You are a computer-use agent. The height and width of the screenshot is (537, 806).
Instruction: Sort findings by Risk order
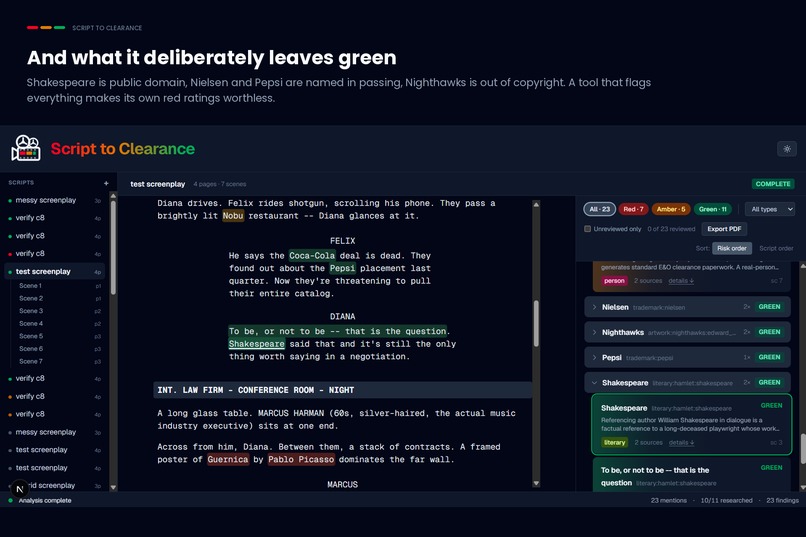click(x=731, y=248)
